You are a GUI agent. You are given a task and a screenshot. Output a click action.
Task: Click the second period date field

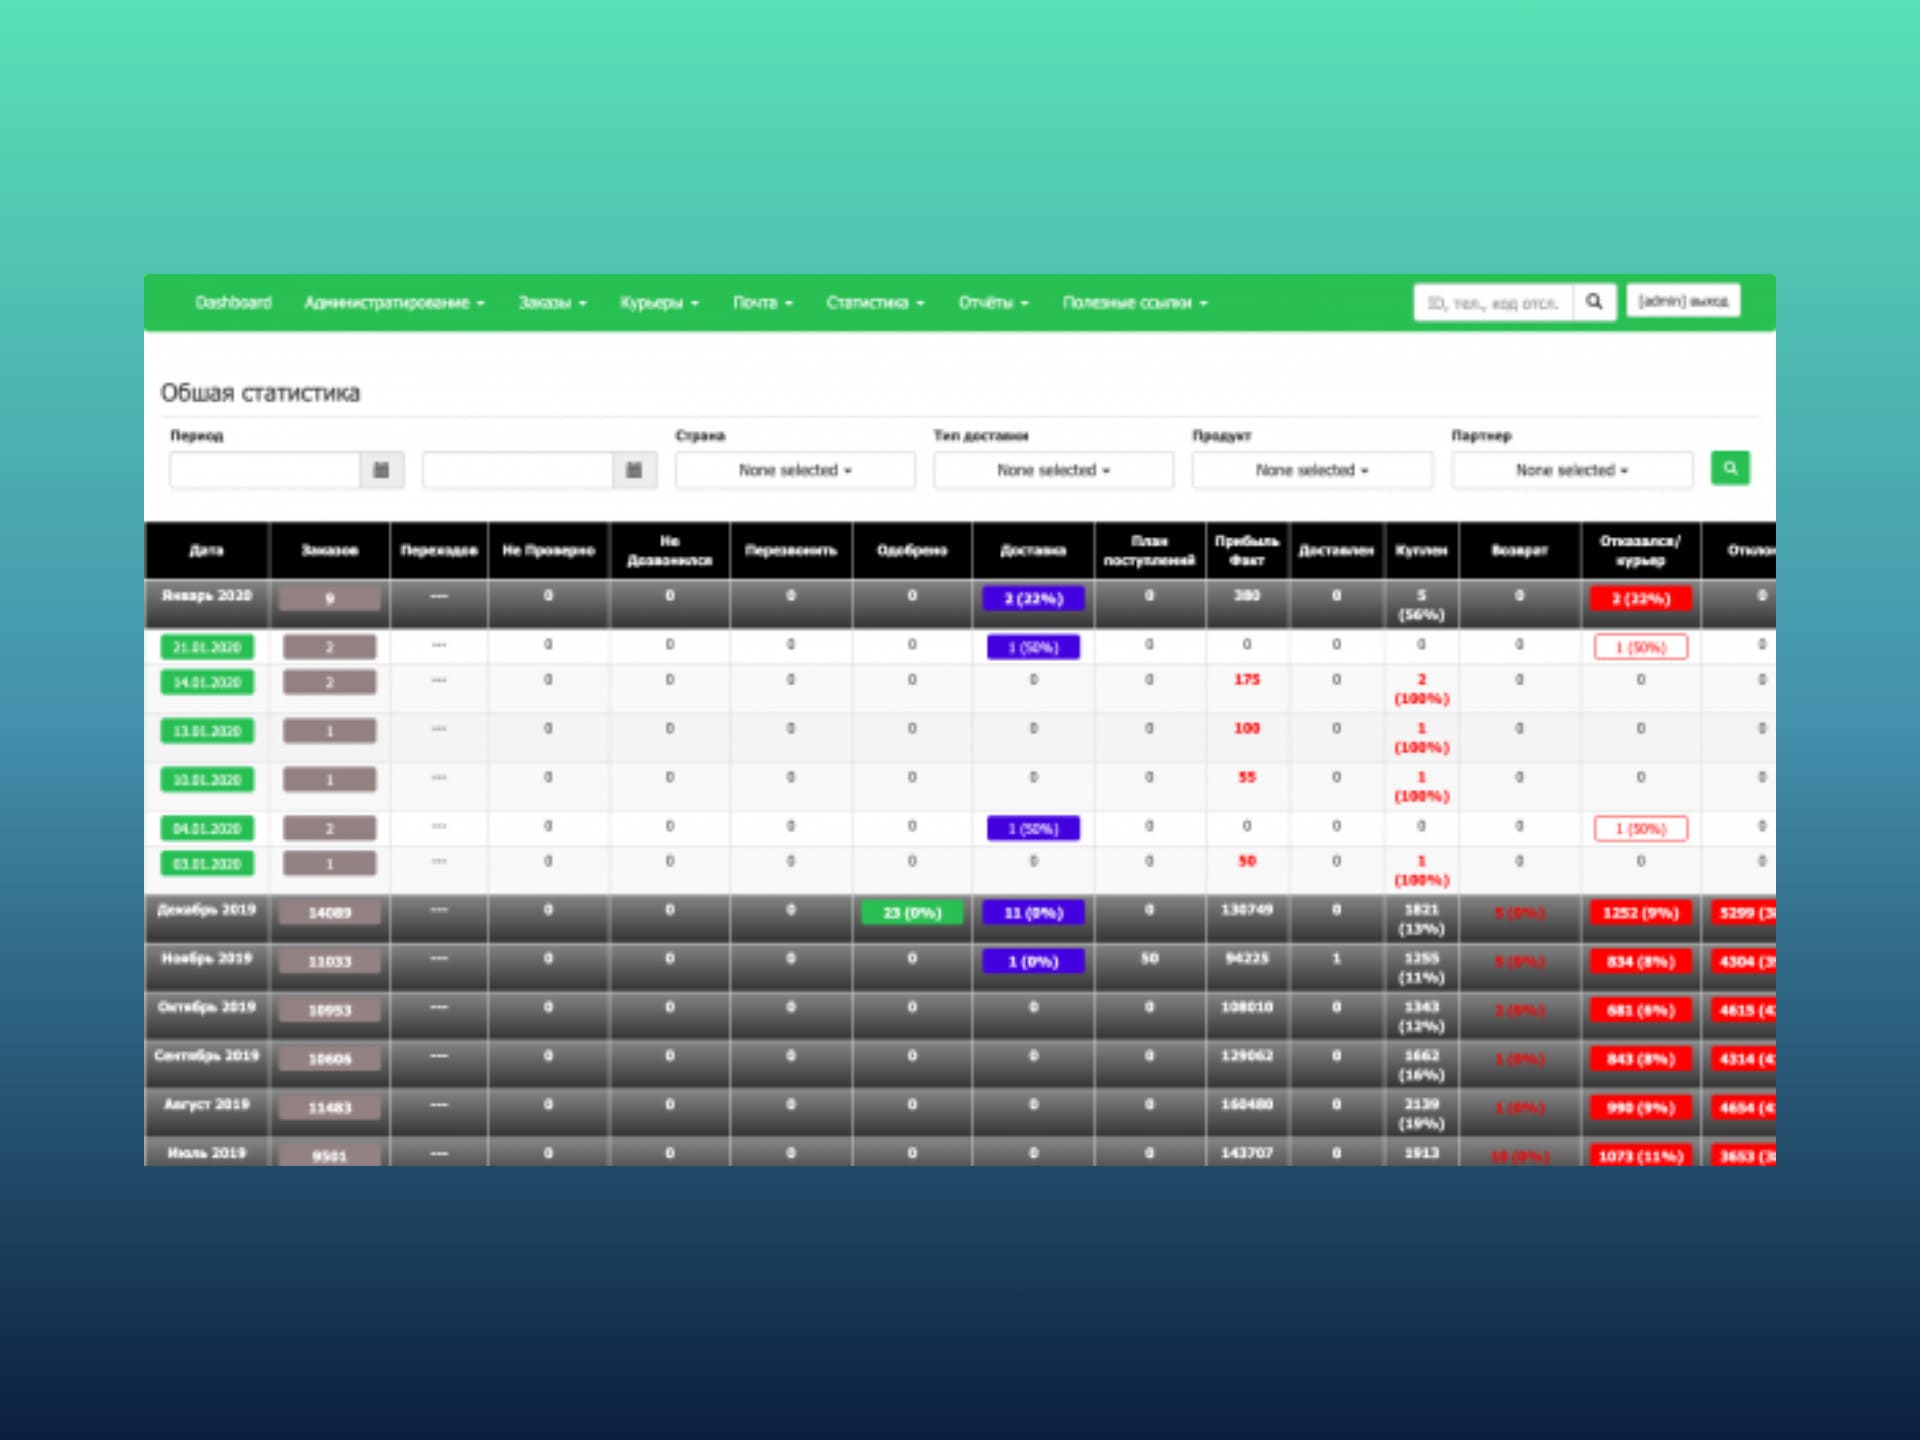pyautogui.click(x=518, y=470)
